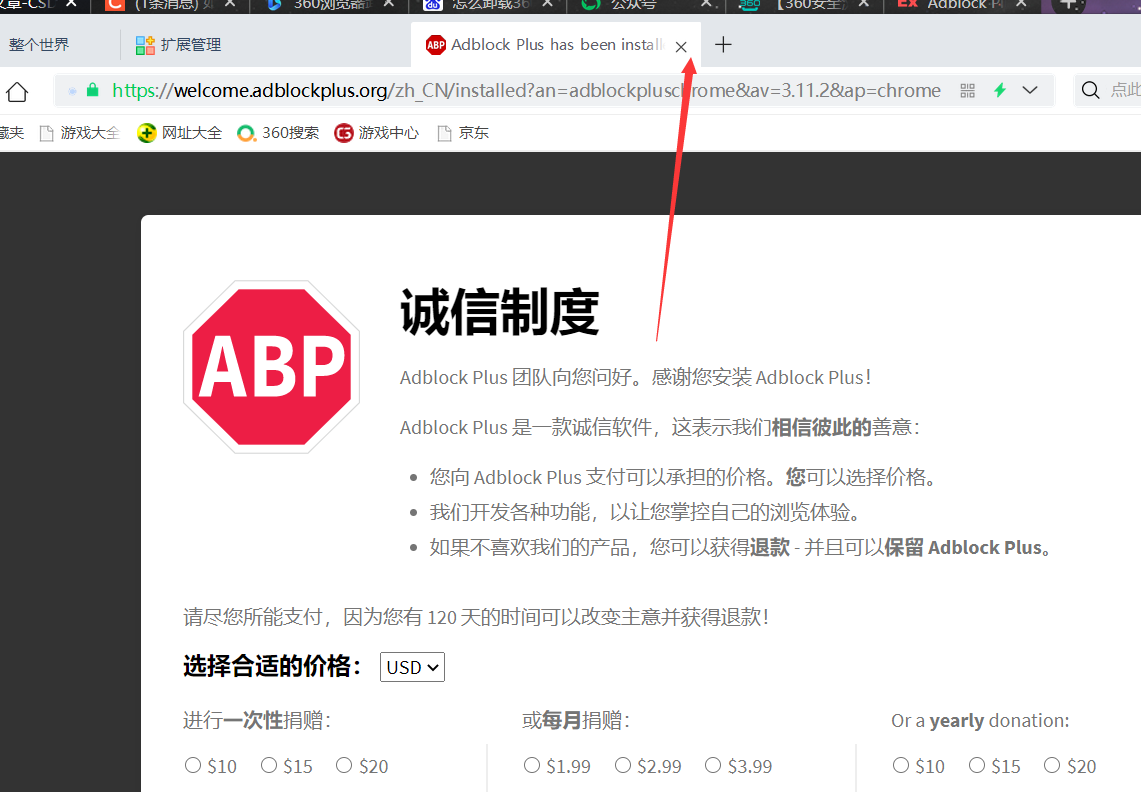Open the 游戏大全 bookmark
The width and height of the screenshot is (1141, 792).
pos(79,132)
